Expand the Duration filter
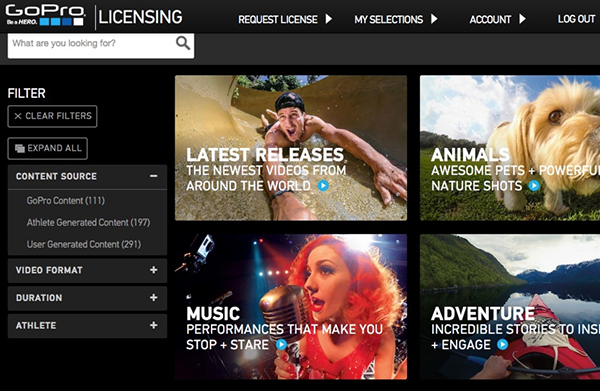The image size is (600, 391). (x=153, y=298)
